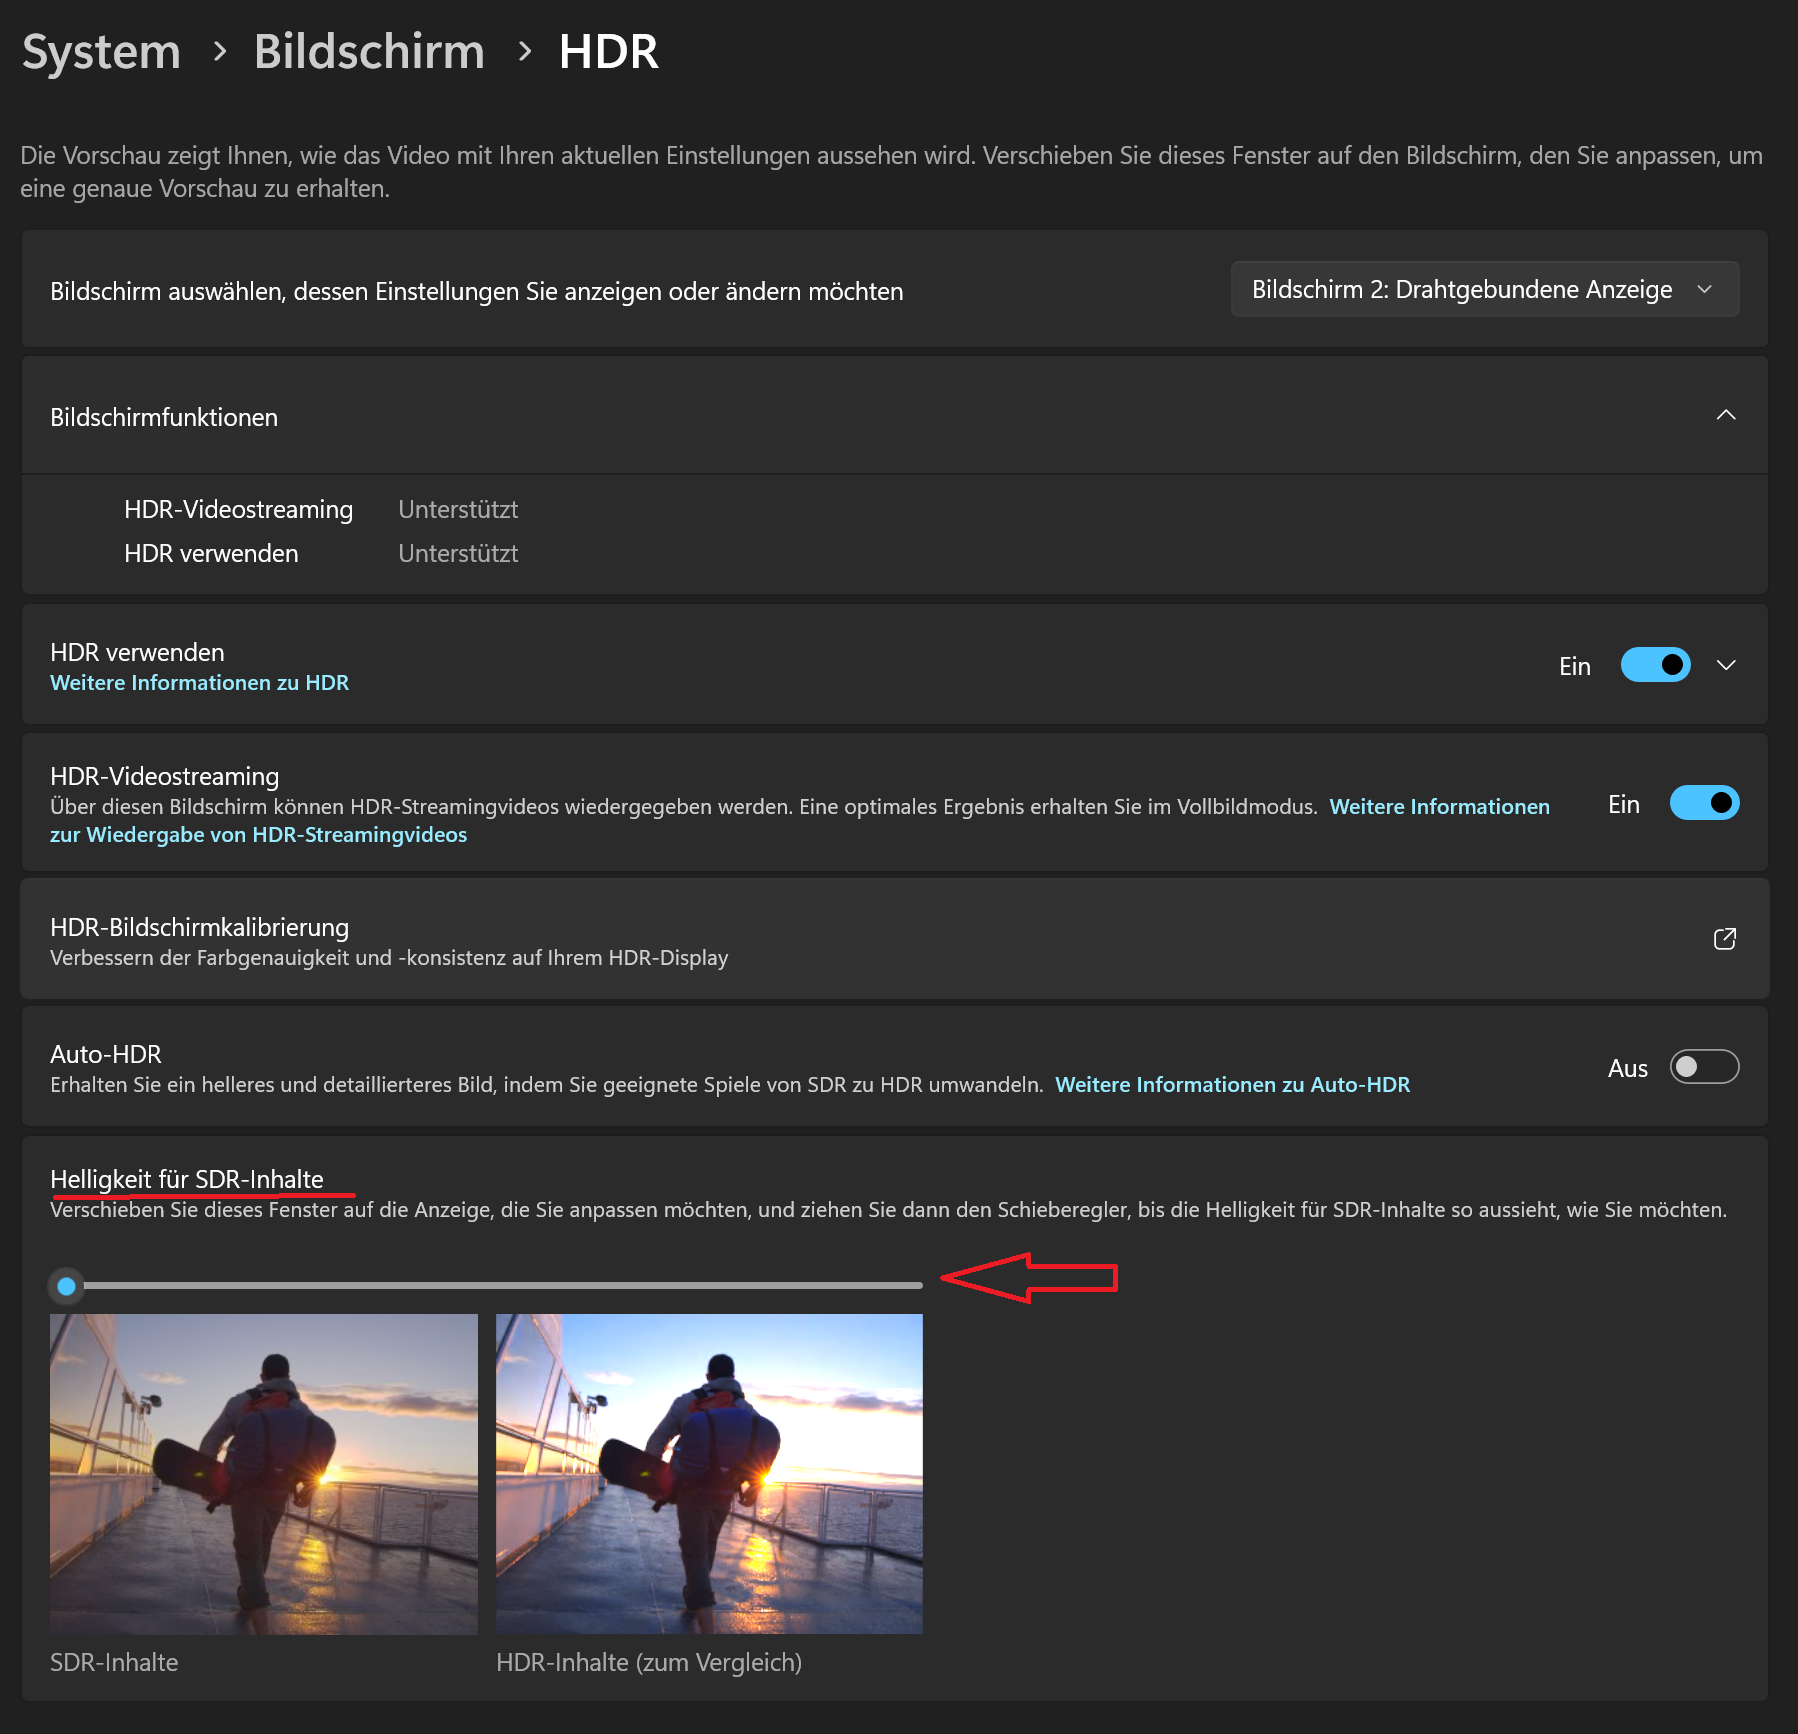Image resolution: width=1798 pixels, height=1734 pixels.
Task: Click the dropdown arrow beside Bildschirm 2
Action: click(1705, 289)
